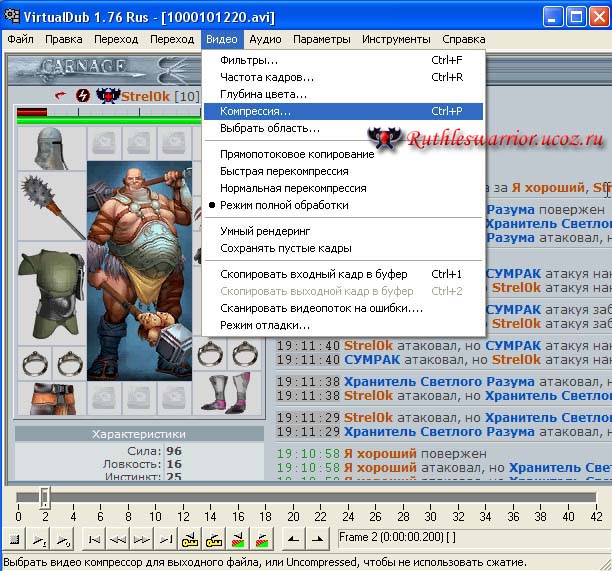Click the green armor item in video frame
This screenshot has width=612, height=571.
pos(52,294)
